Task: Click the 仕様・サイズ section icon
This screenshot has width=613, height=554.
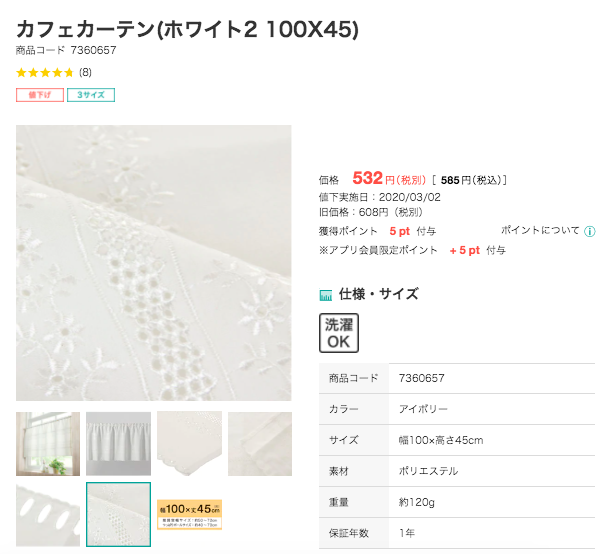Action: (x=326, y=295)
